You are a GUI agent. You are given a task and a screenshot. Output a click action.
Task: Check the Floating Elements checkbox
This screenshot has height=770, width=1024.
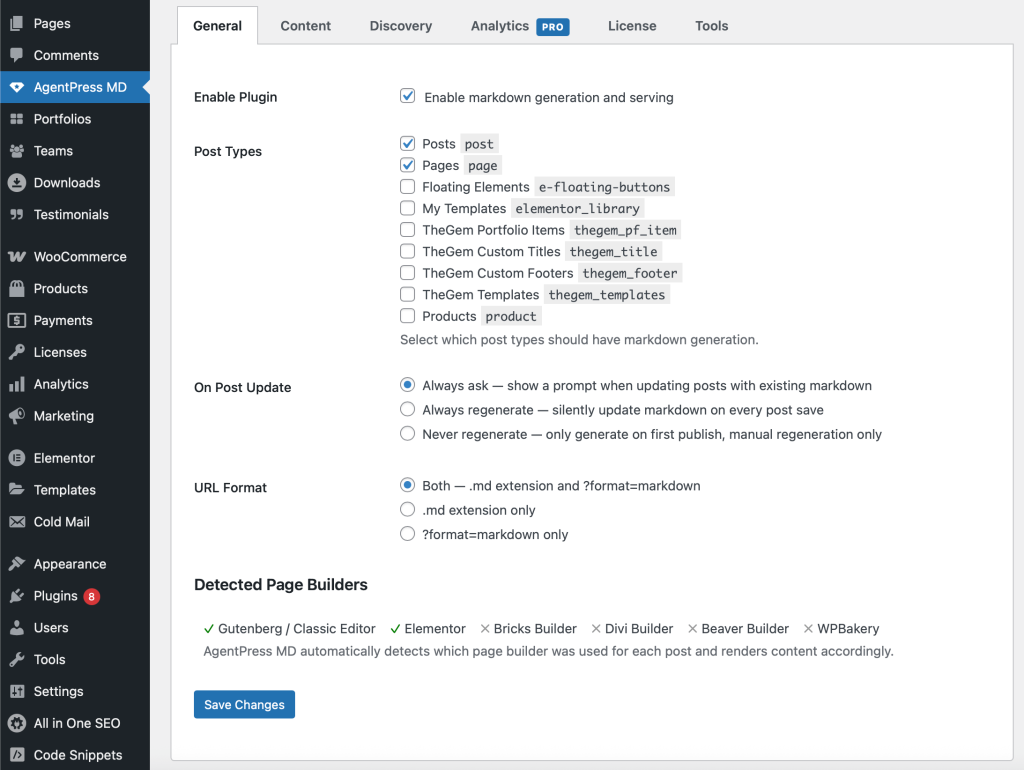[x=408, y=187]
